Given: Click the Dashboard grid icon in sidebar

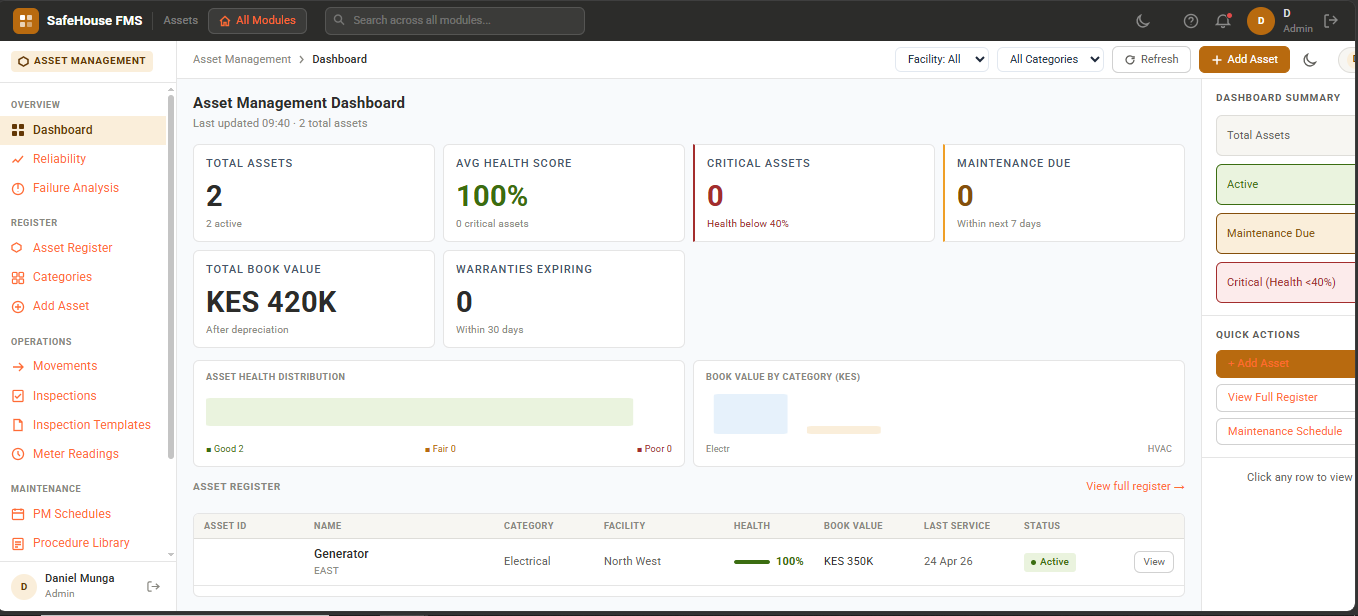Looking at the screenshot, I should click(18, 130).
